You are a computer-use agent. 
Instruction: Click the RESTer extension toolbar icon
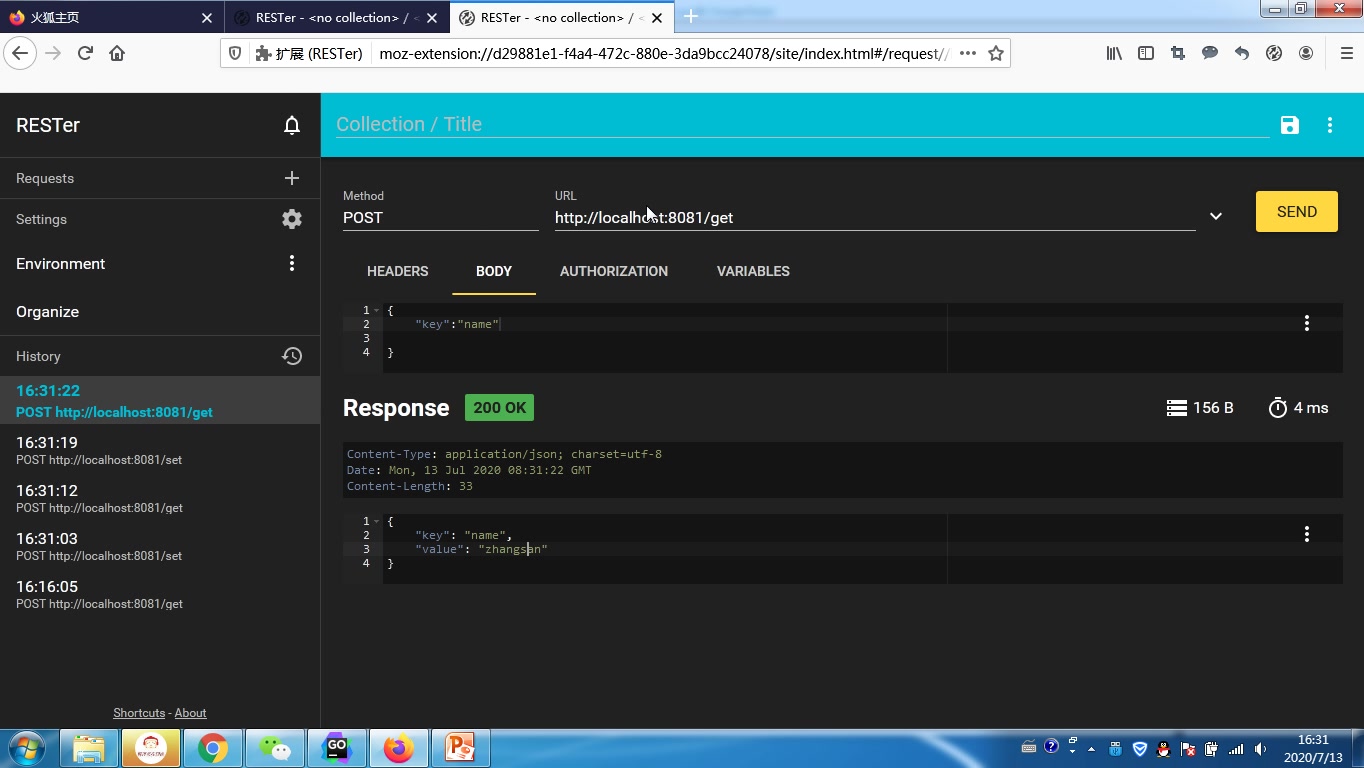[x=1274, y=53]
